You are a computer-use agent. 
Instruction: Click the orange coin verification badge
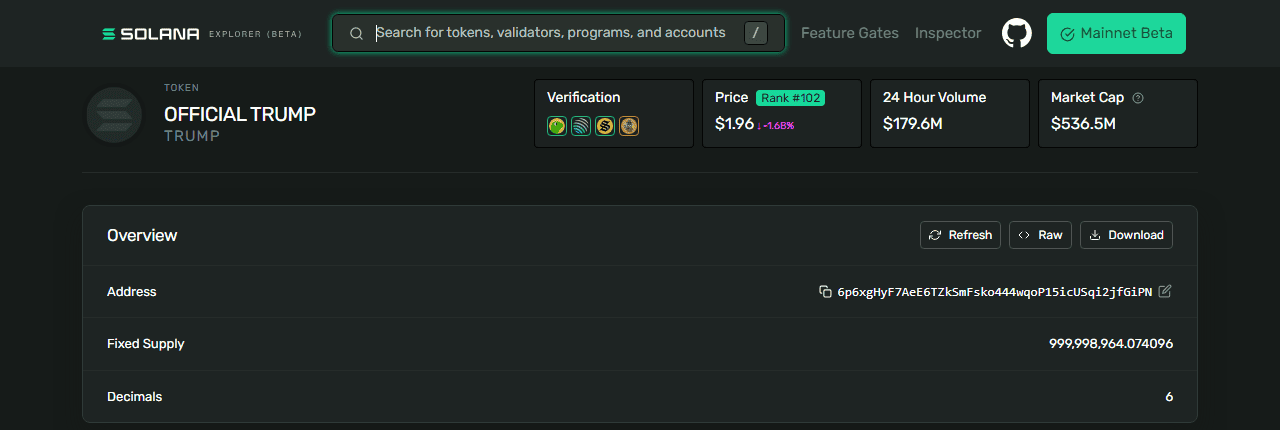point(629,126)
